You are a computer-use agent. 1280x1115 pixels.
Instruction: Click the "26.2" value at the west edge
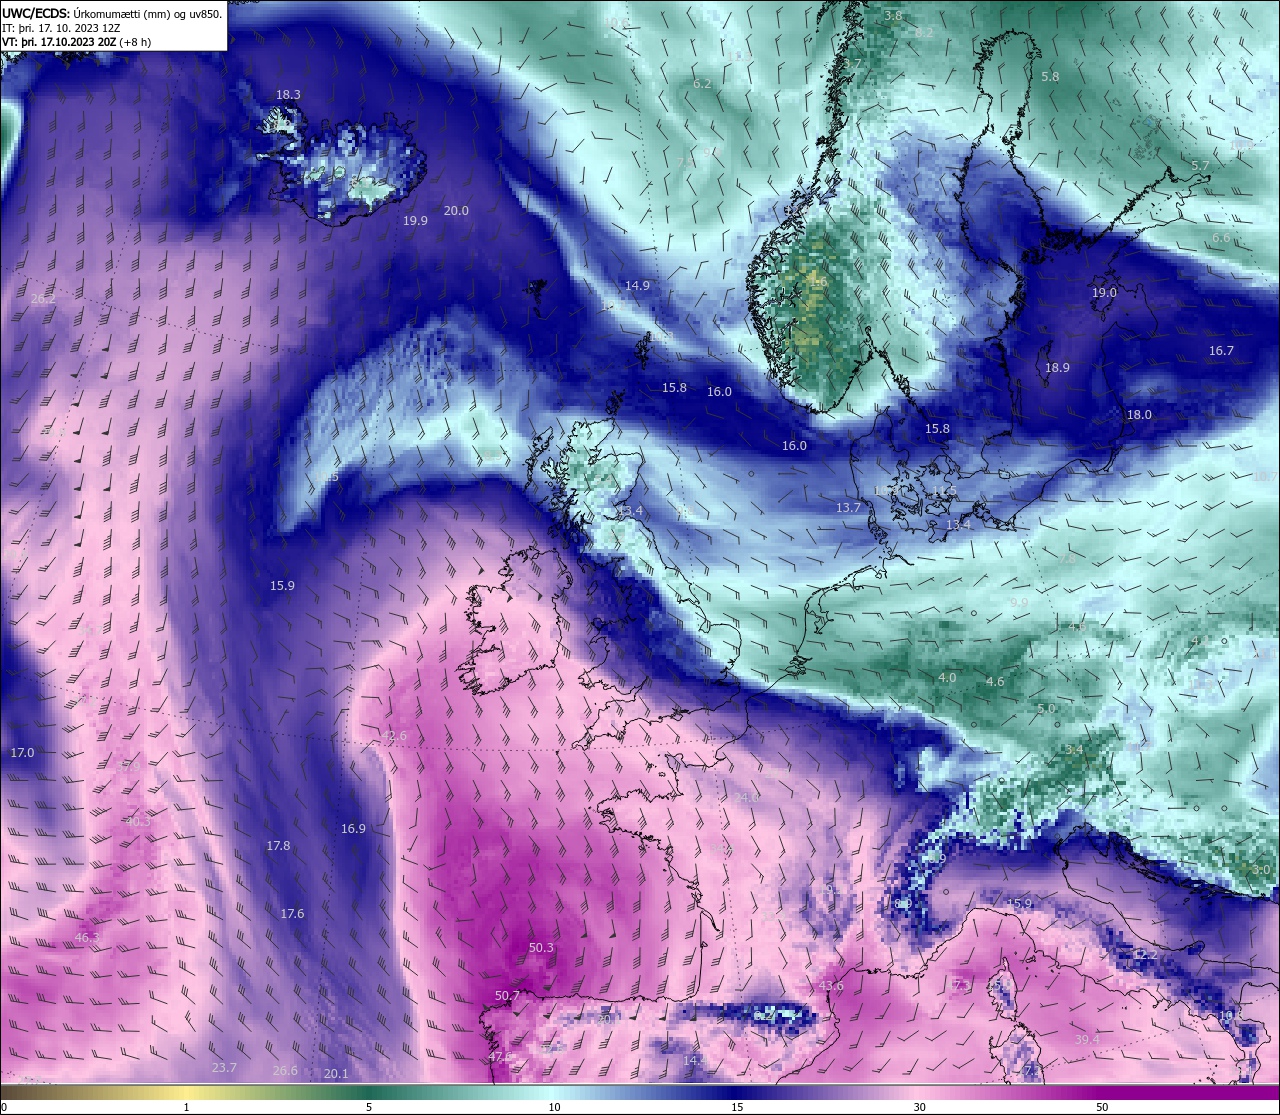pyautogui.click(x=43, y=299)
